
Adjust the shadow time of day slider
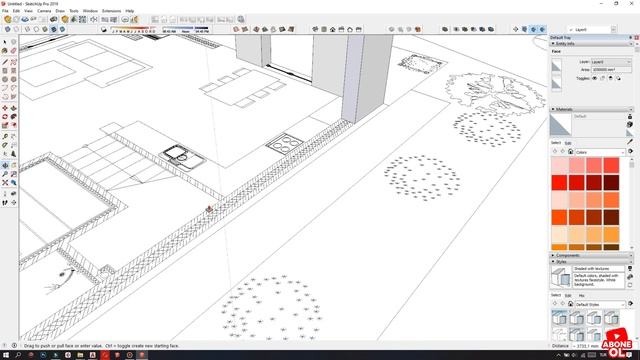(x=186, y=29)
